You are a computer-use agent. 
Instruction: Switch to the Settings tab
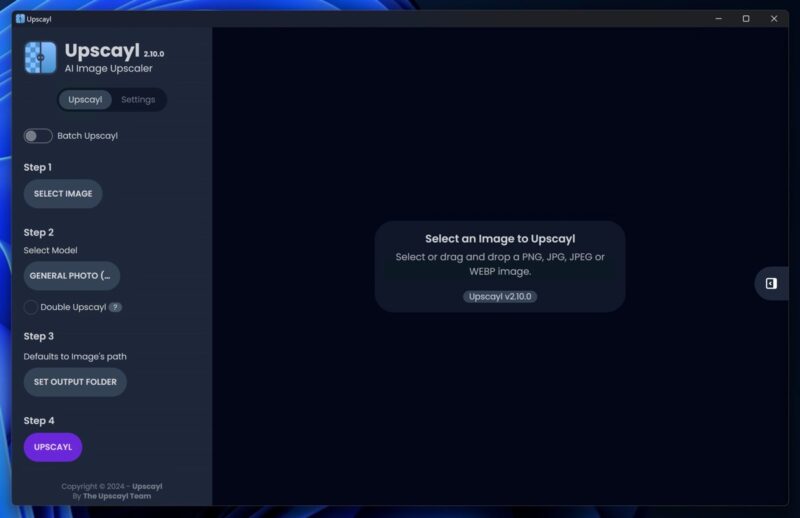(x=138, y=100)
